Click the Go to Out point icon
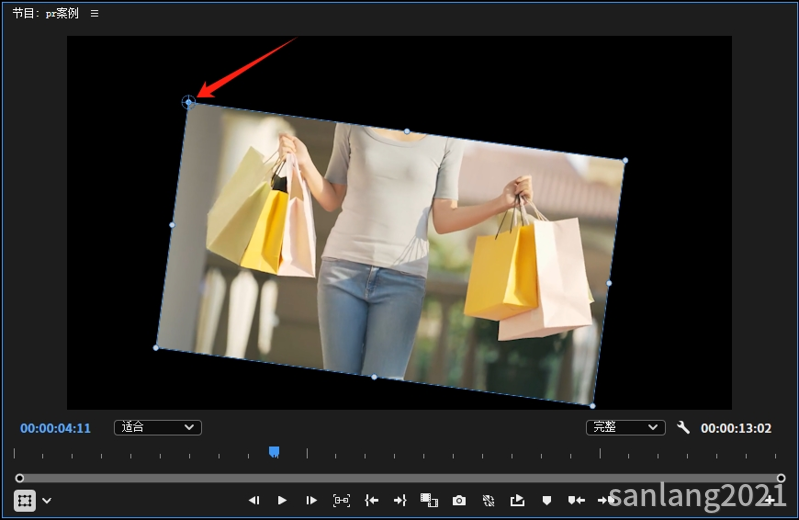Viewport: 799px width, 520px height. 400,500
